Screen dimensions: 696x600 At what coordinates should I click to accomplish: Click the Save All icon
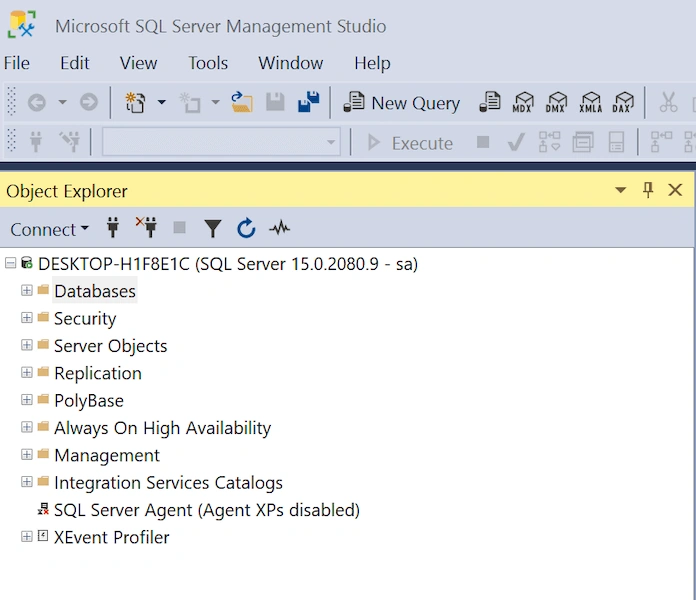[308, 102]
